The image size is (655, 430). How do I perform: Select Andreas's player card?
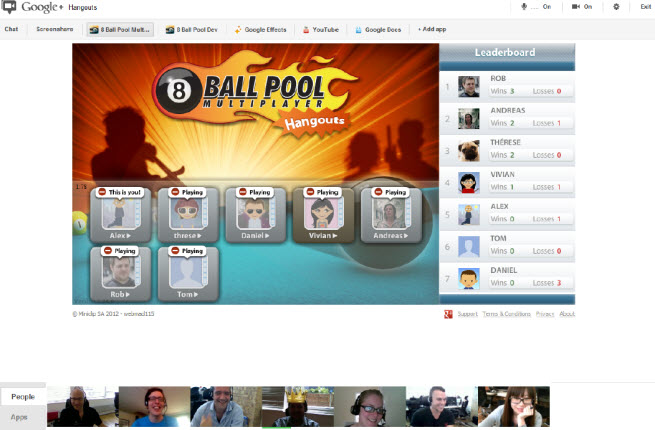[391, 215]
